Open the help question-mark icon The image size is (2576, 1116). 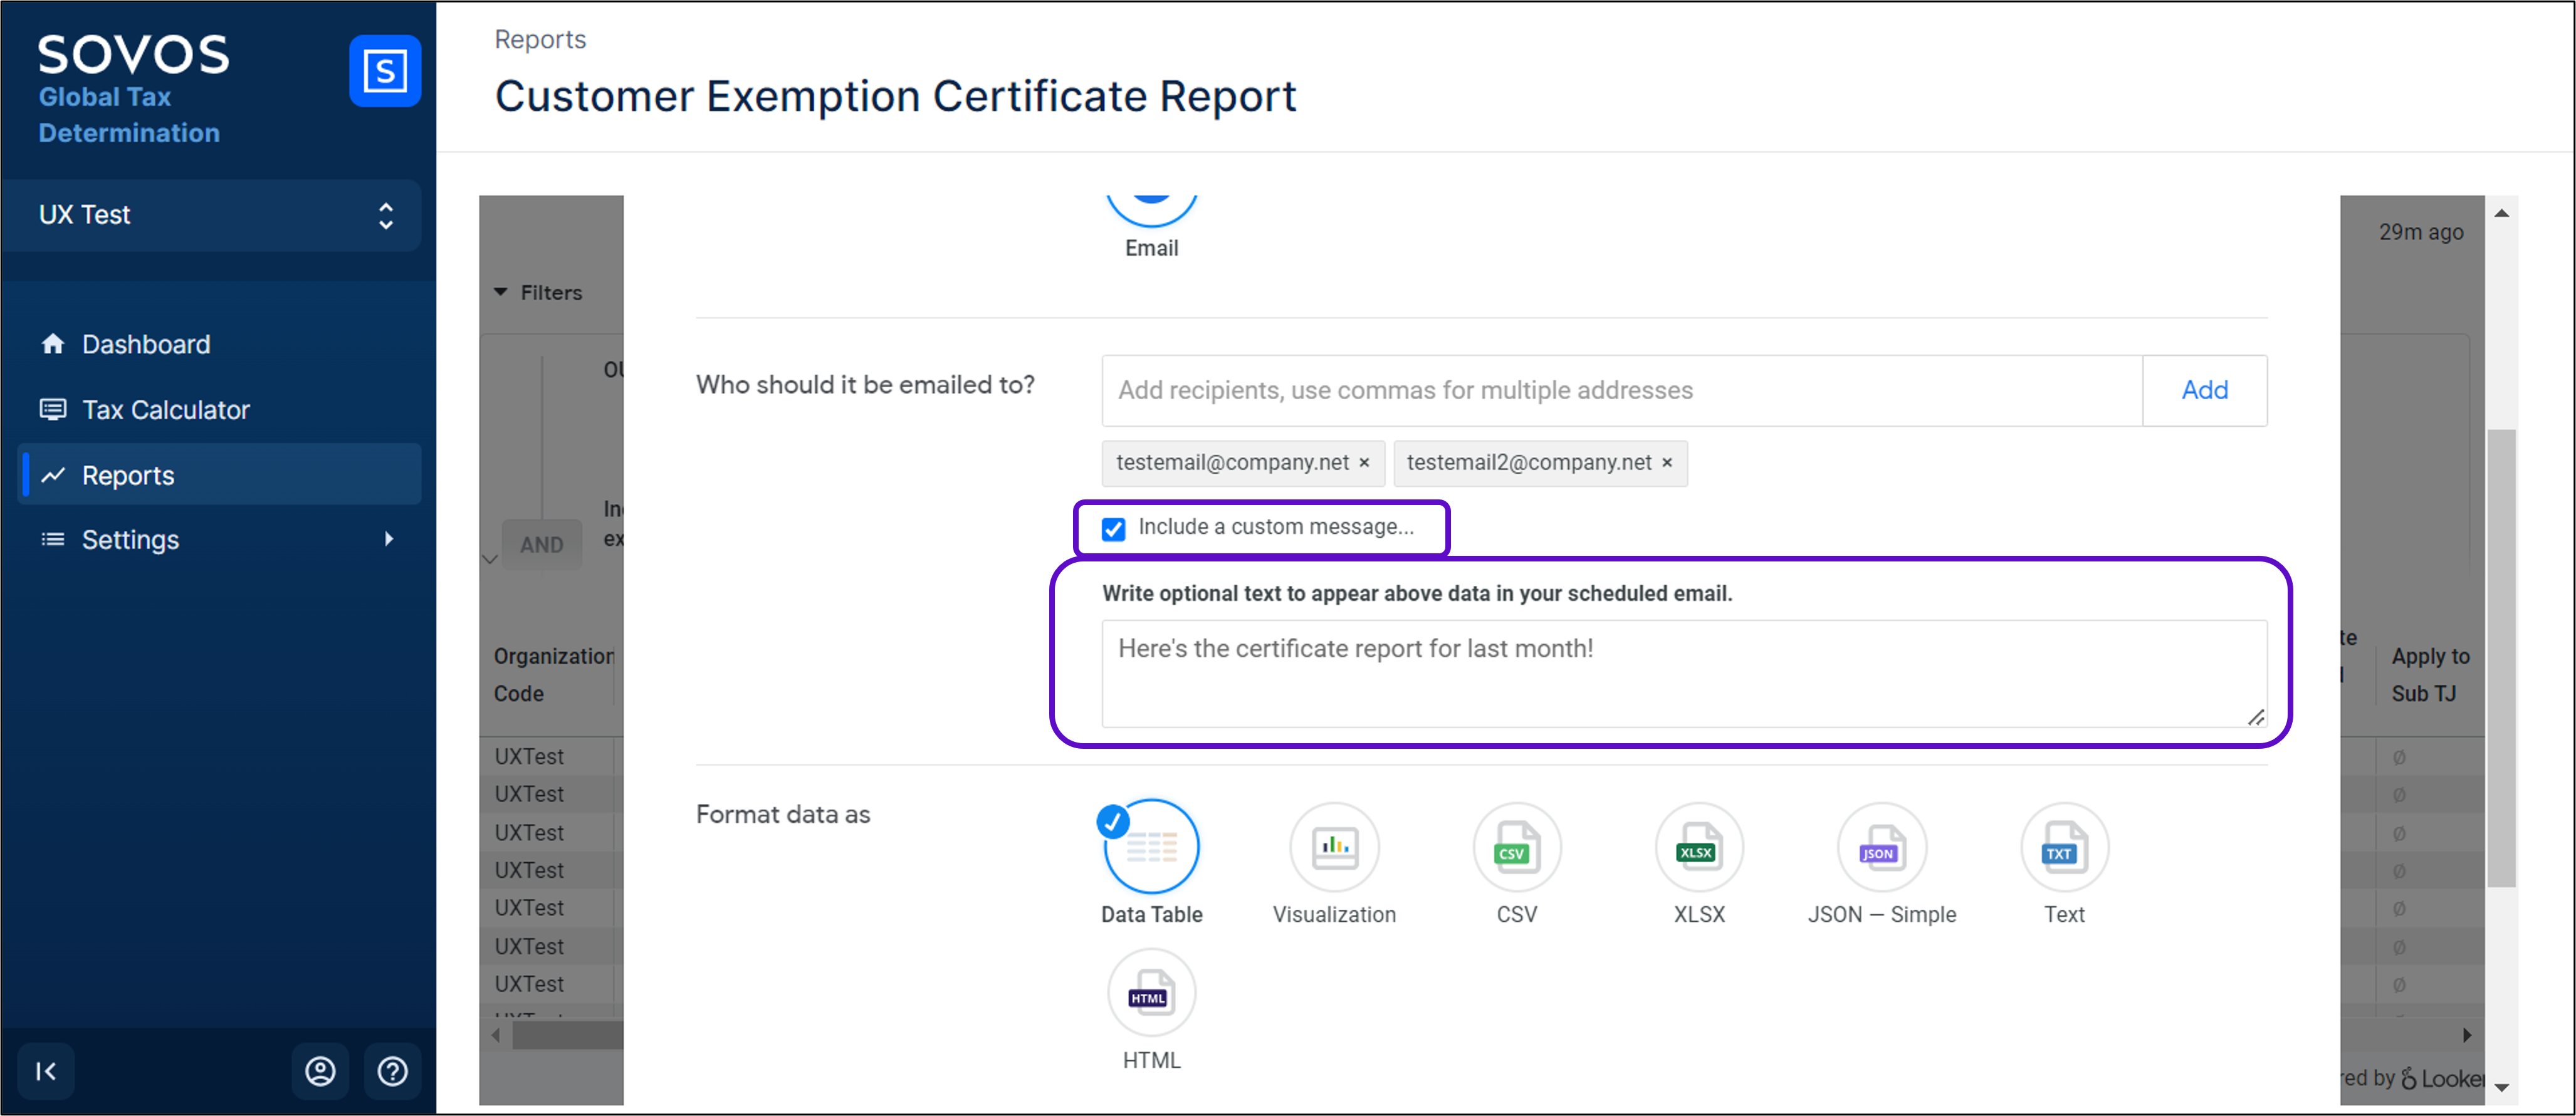[x=392, y=1071]
